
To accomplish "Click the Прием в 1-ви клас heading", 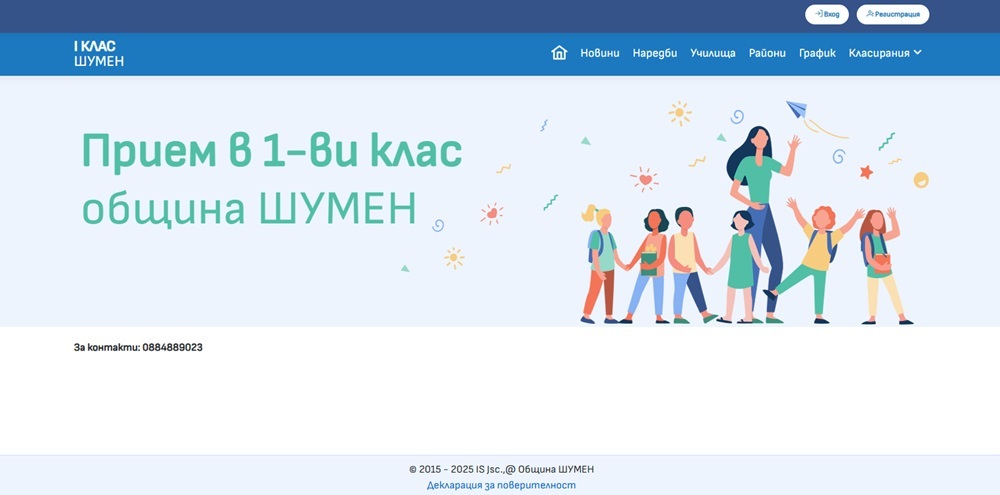I will (x=271, y=151).
